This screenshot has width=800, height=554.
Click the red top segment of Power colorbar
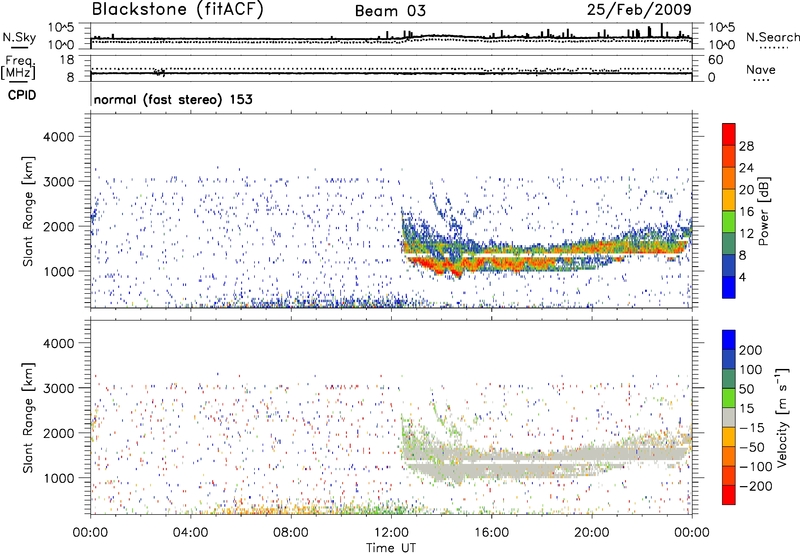pyautogui.click(x=729, y=134)
